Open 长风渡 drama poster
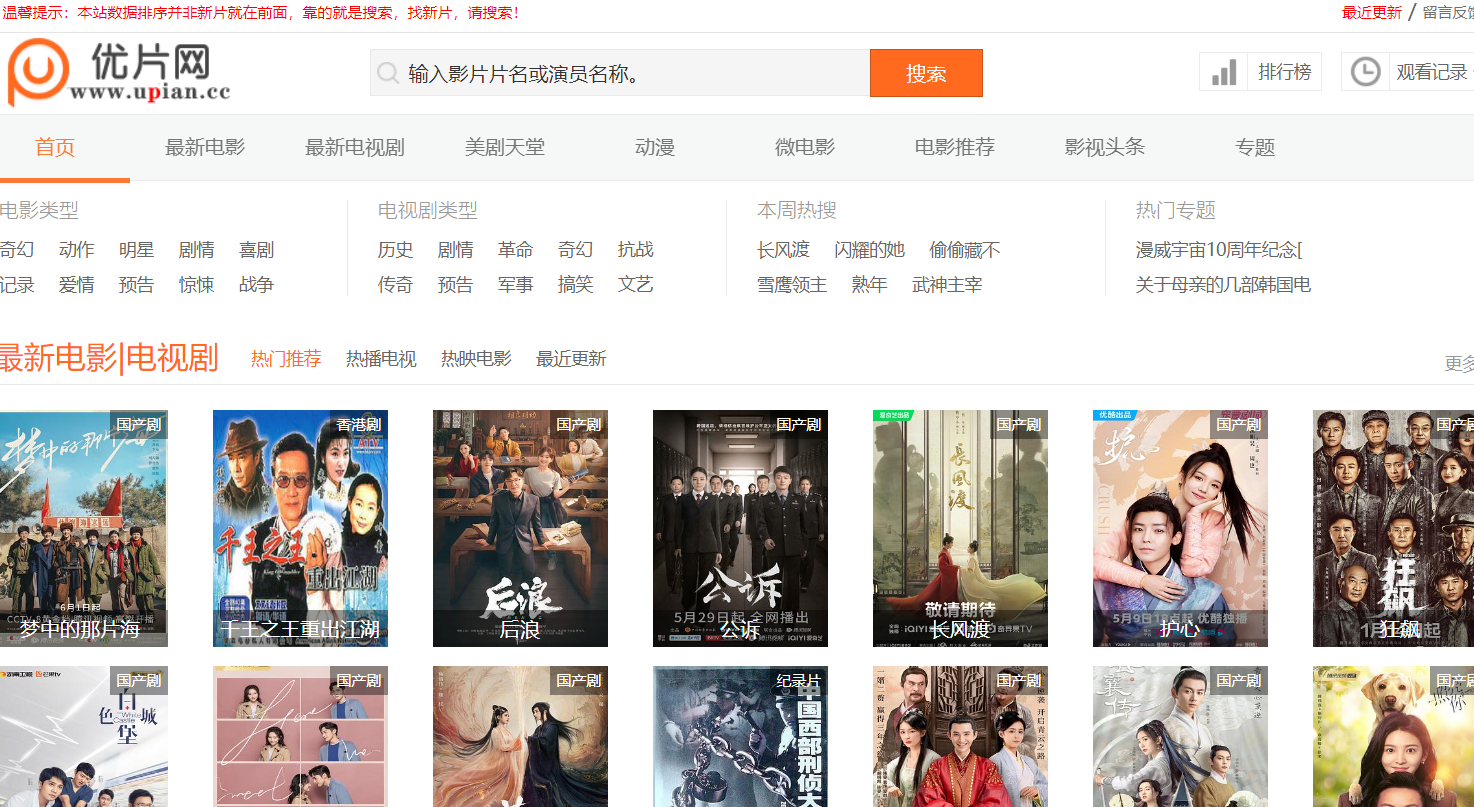Screen dimensions: 1474x807 tap(960, 528)
